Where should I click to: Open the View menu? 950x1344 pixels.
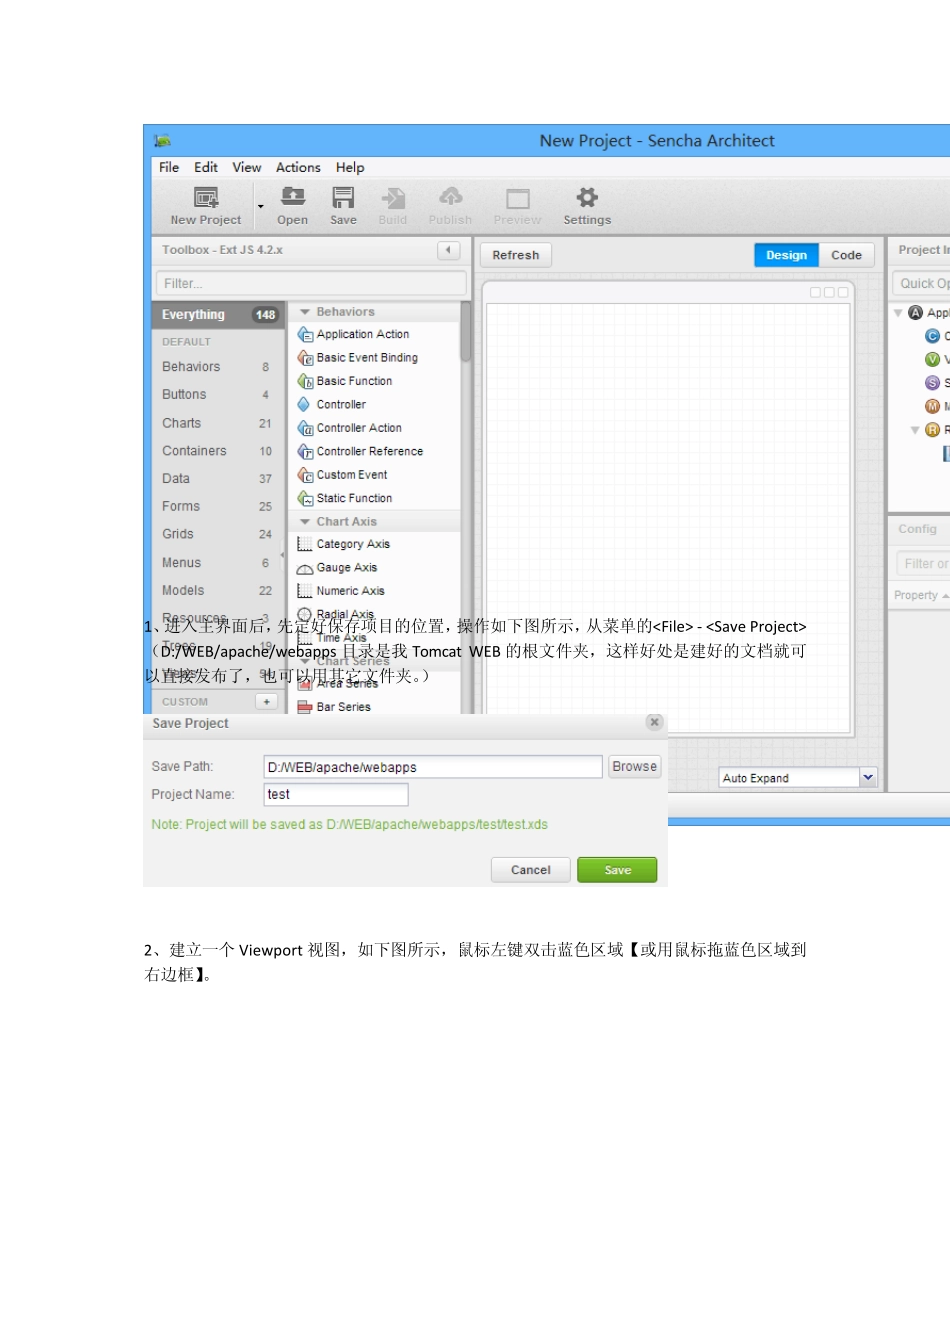click(x=247, y=167)
